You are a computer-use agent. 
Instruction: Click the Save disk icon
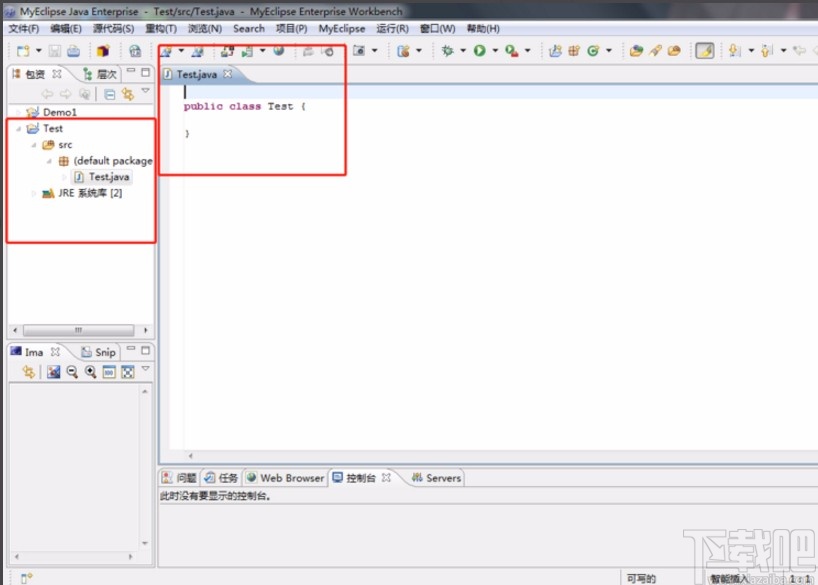click(55, 51)
